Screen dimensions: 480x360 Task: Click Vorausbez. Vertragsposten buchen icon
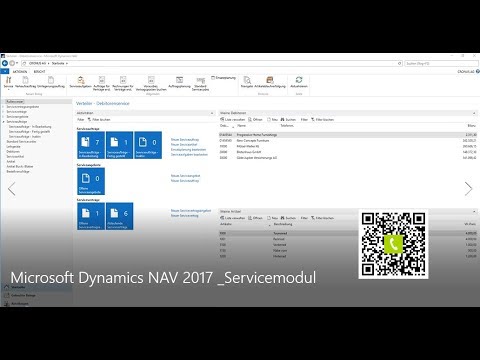click(x=151, y=83)
